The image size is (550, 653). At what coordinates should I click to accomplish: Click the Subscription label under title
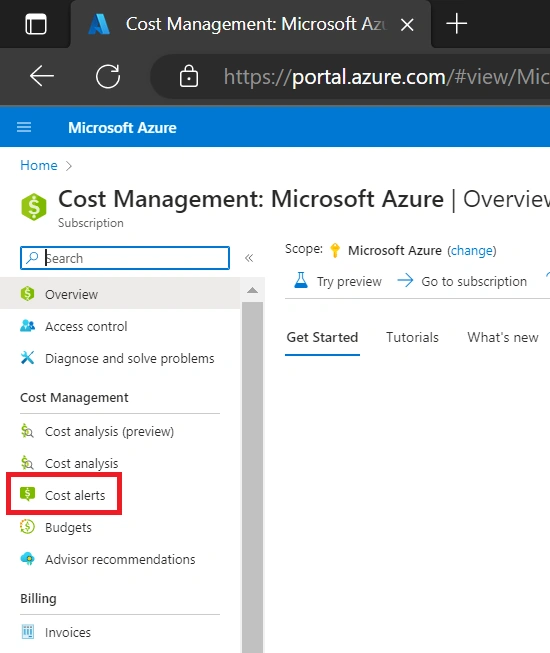pyautogui.click(x=91, y=223)
